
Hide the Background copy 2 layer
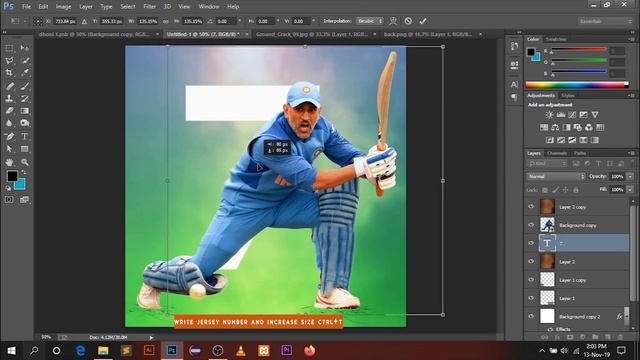tap(531, 316)
